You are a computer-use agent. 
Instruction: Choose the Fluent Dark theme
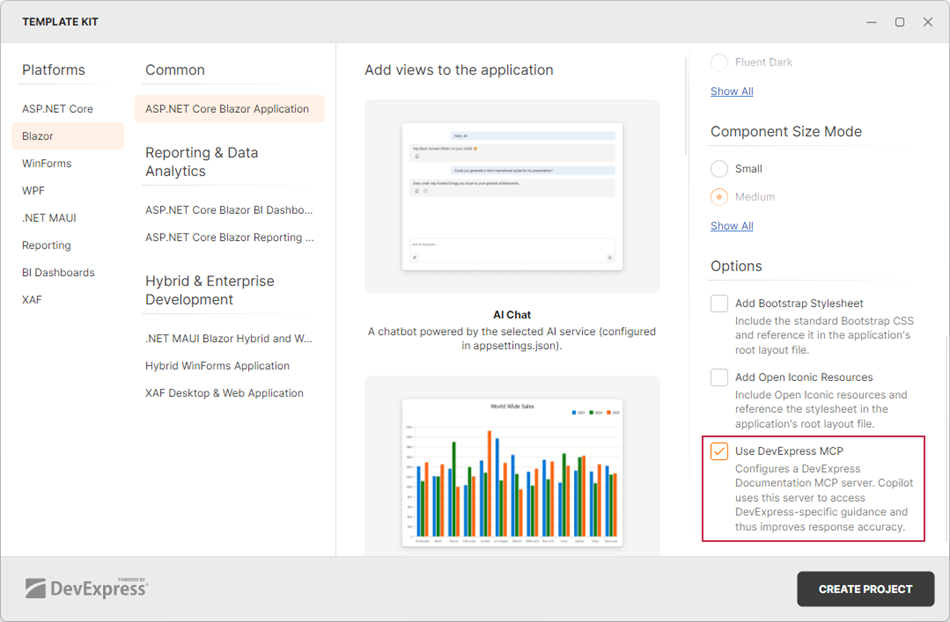pos(718,61)
